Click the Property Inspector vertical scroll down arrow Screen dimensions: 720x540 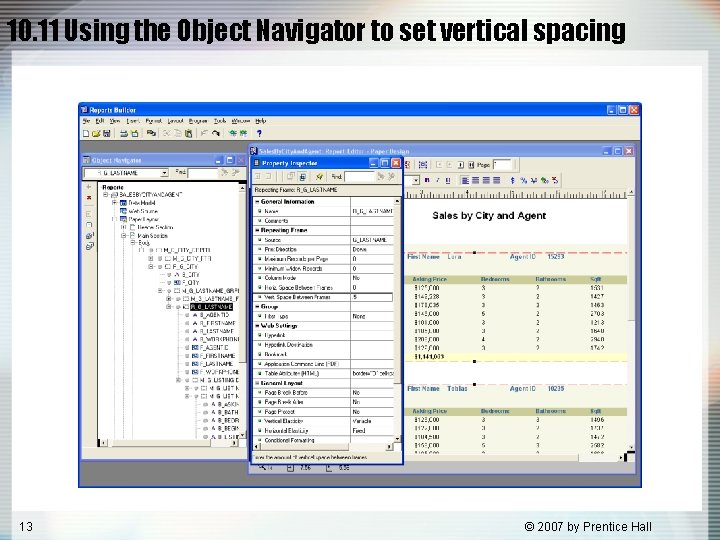(397, 439)
